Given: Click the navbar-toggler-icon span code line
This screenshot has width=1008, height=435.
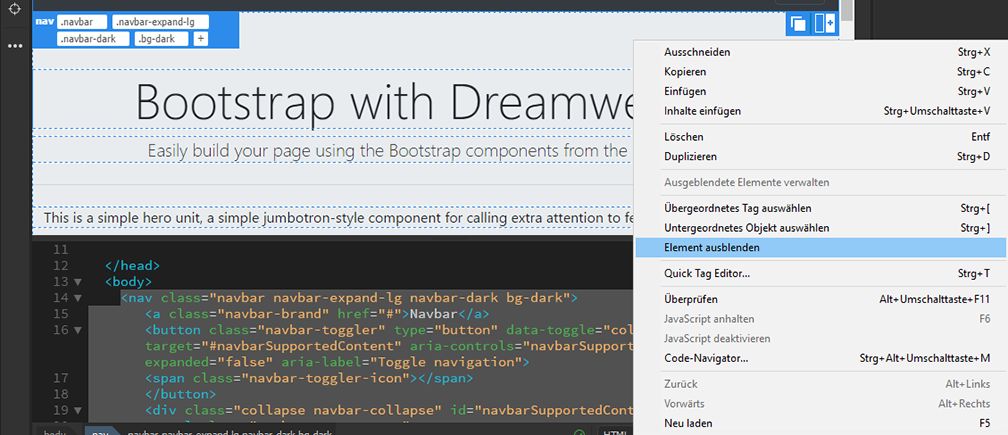Looking at the screenshot, I should (x=309, y=378).
